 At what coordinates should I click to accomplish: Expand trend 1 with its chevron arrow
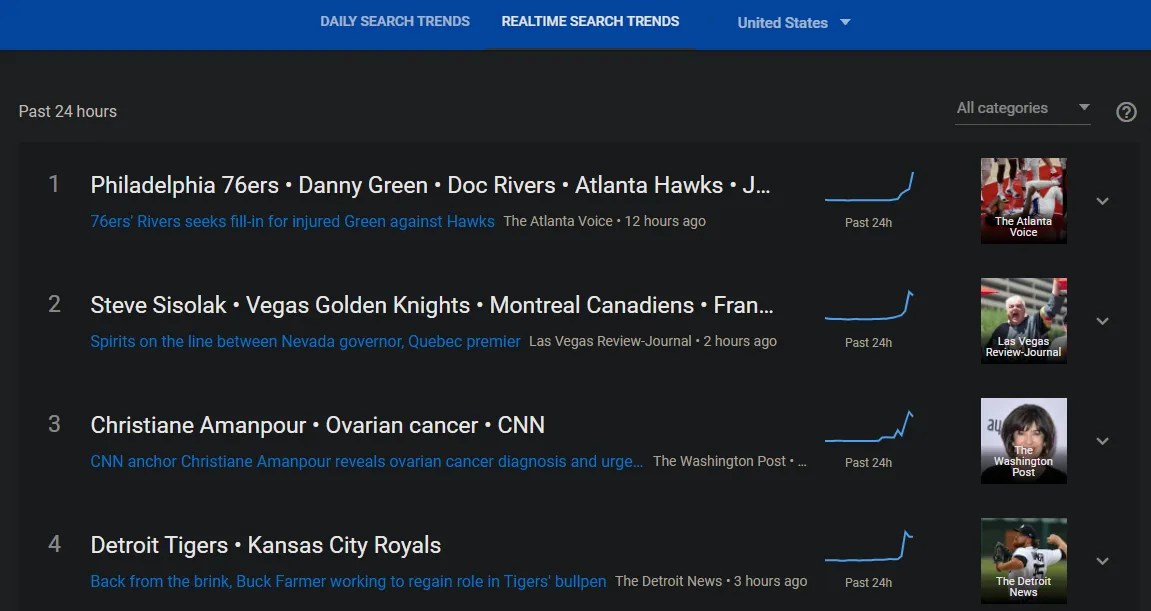1102,201
